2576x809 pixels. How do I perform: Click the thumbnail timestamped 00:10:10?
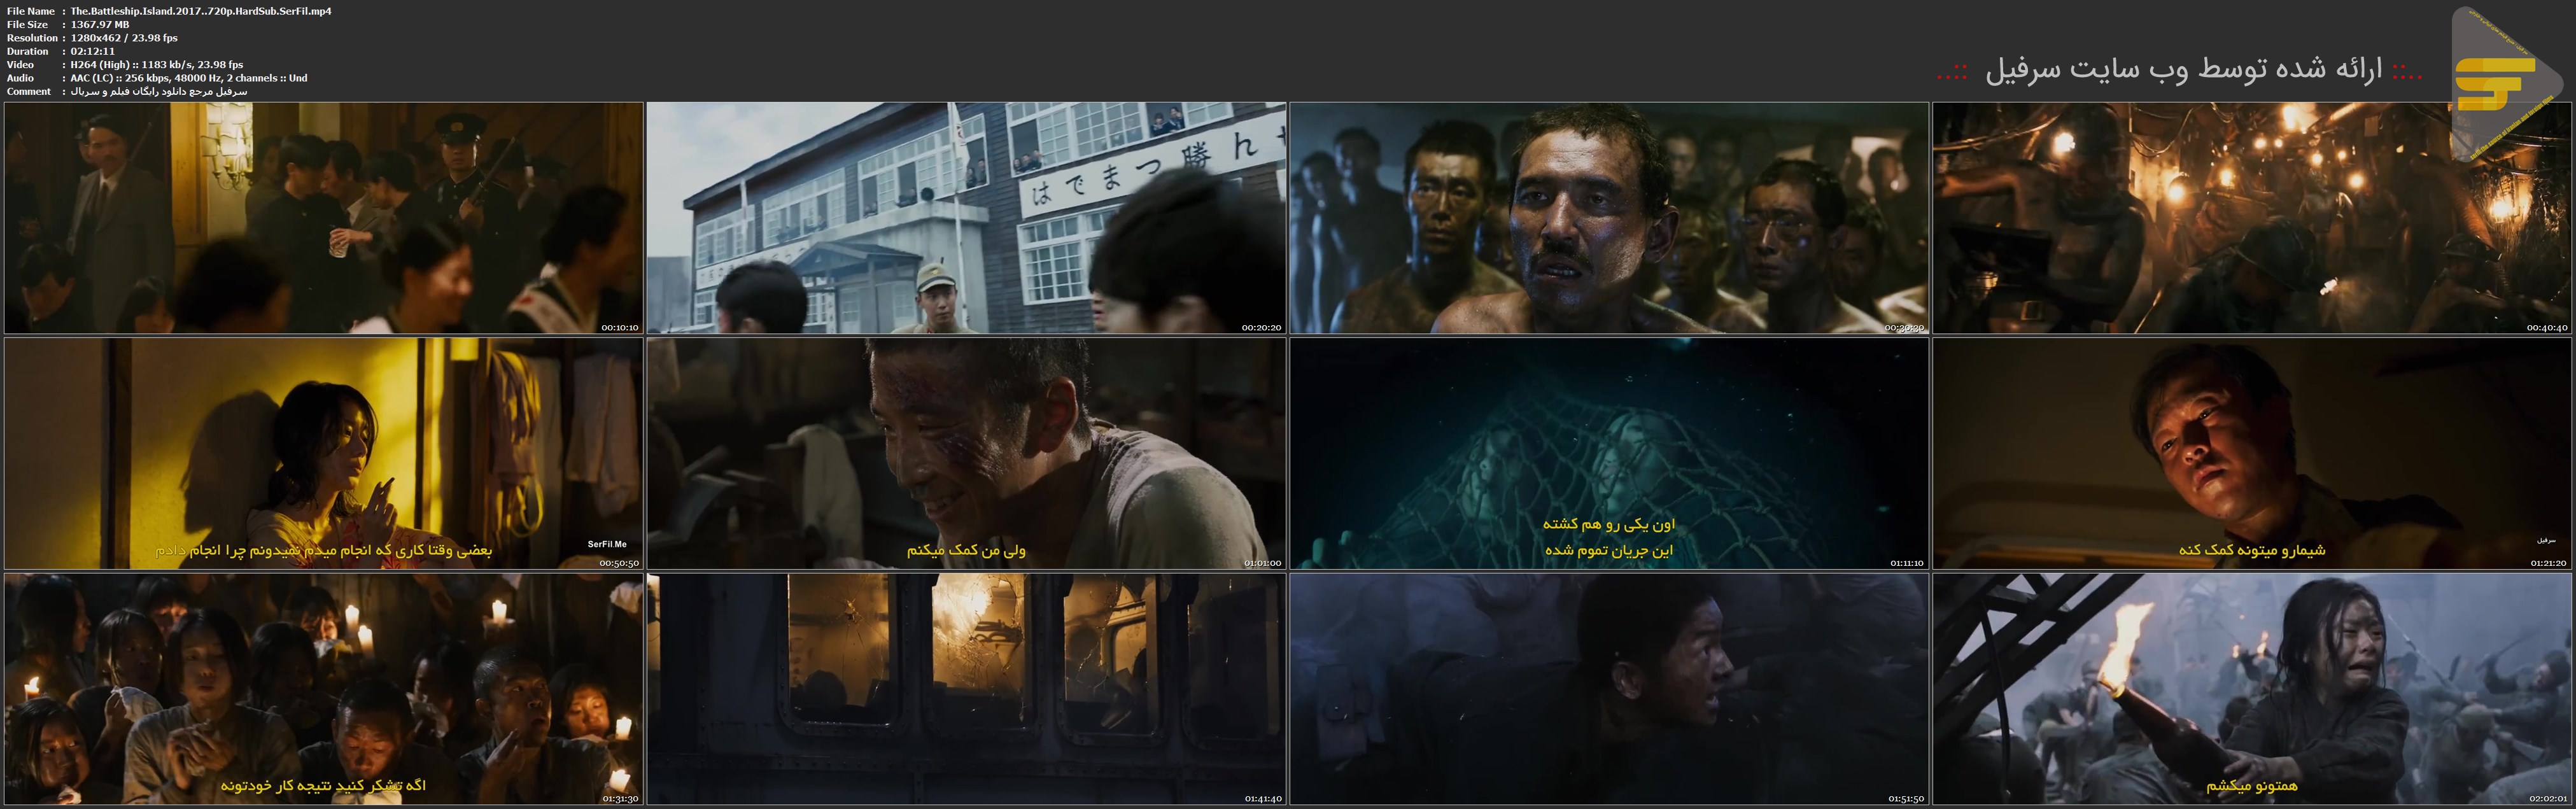(x=323, y=218)
